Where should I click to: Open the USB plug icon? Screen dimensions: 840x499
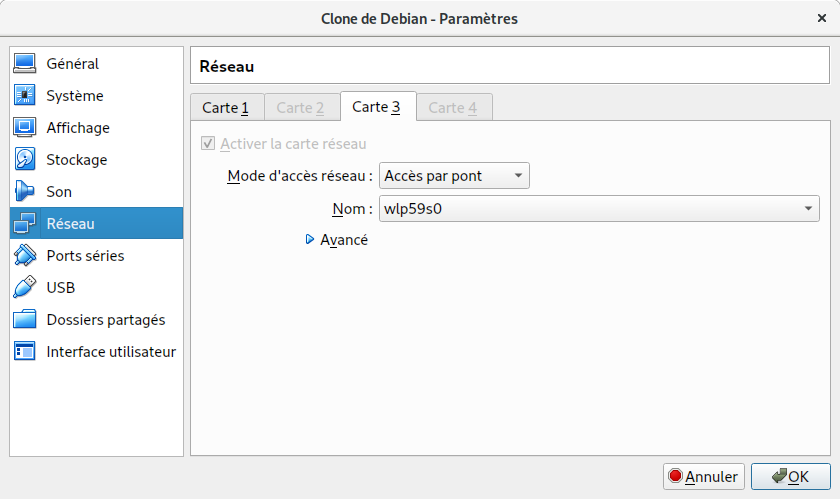tap(25, 287)
